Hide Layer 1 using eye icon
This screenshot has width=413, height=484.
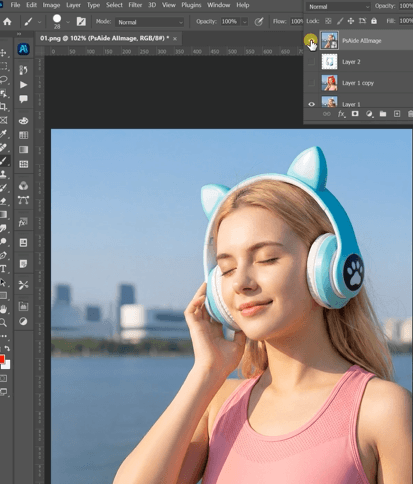point(311,104)
